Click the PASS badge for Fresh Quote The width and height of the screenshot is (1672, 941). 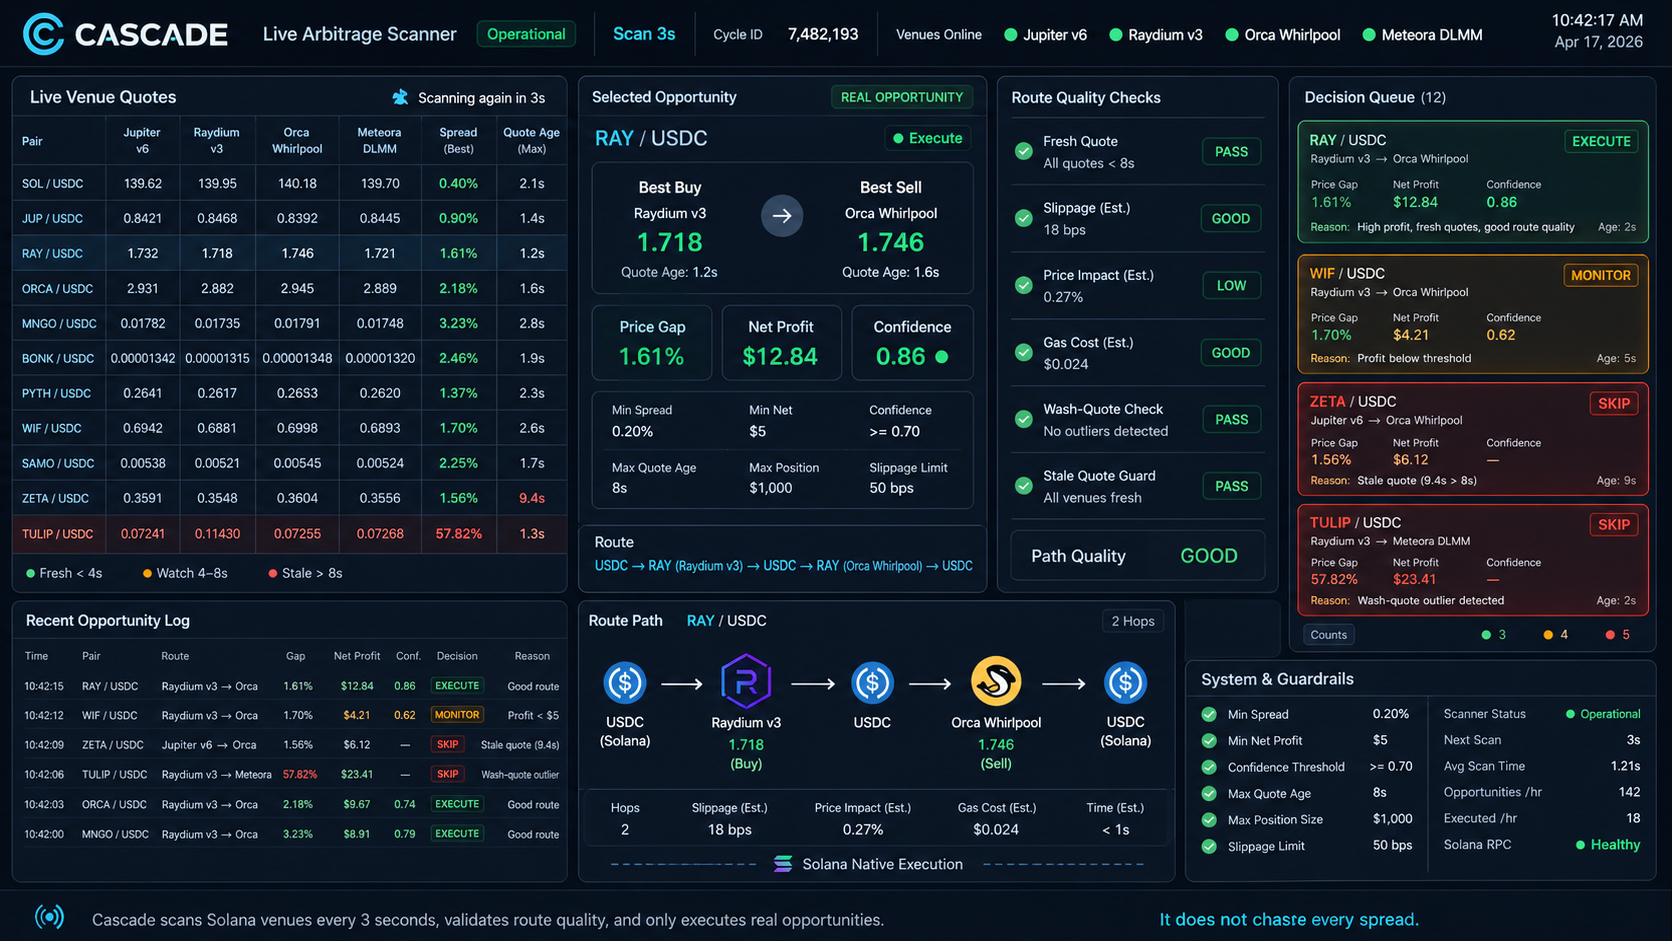tap(1231, 152)
